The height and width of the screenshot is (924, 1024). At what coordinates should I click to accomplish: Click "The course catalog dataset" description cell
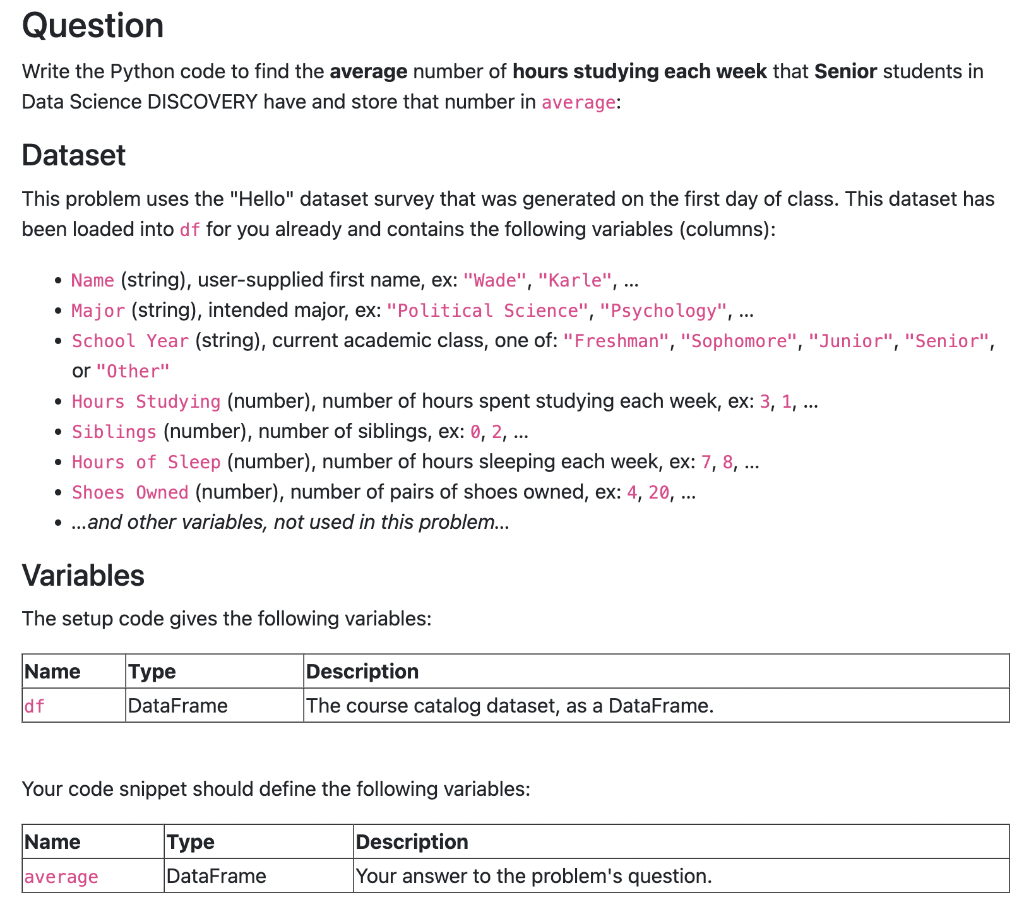(x=510, y=706)
